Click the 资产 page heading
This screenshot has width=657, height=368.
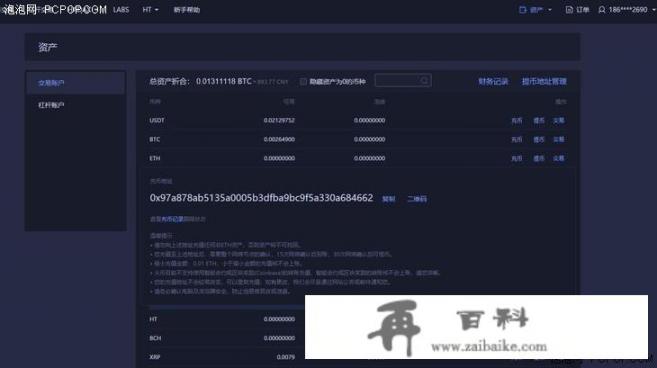[48, 47]
